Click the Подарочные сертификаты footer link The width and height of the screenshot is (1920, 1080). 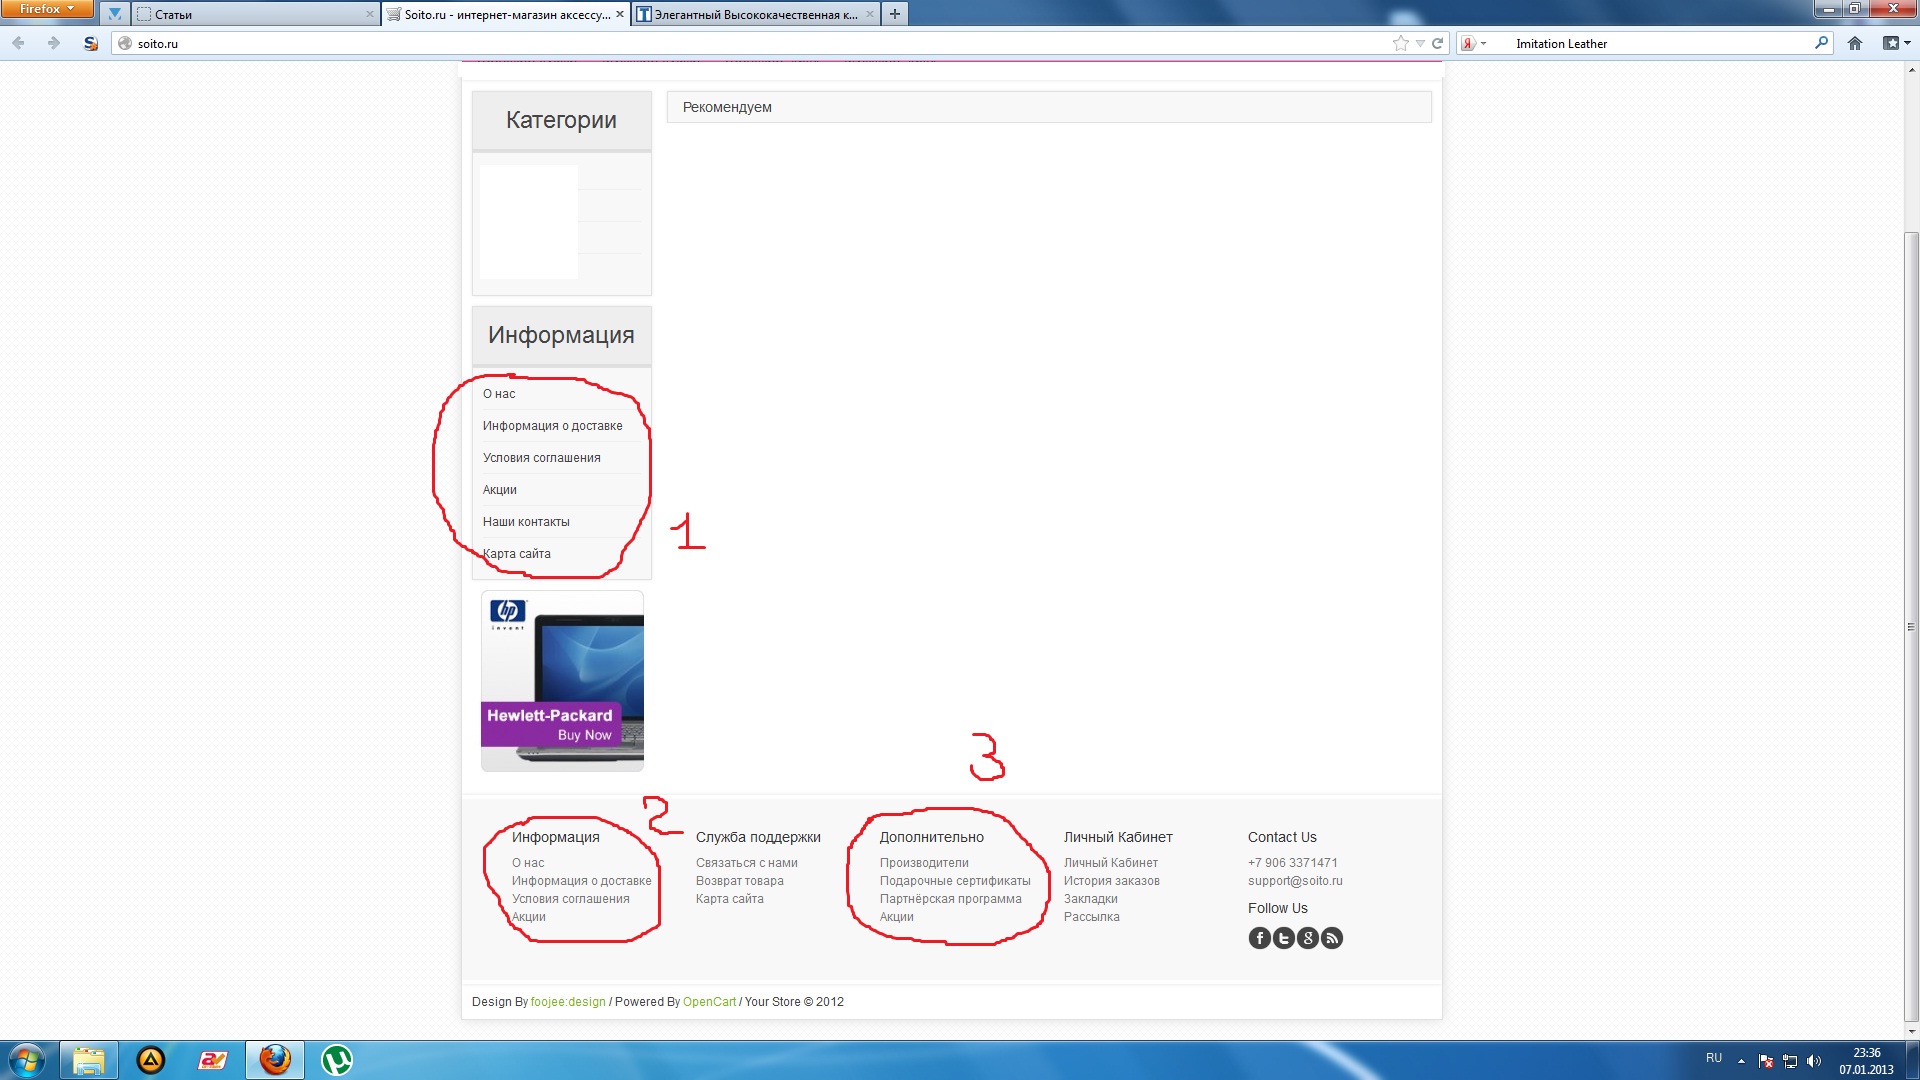click(x=954, y=881)
